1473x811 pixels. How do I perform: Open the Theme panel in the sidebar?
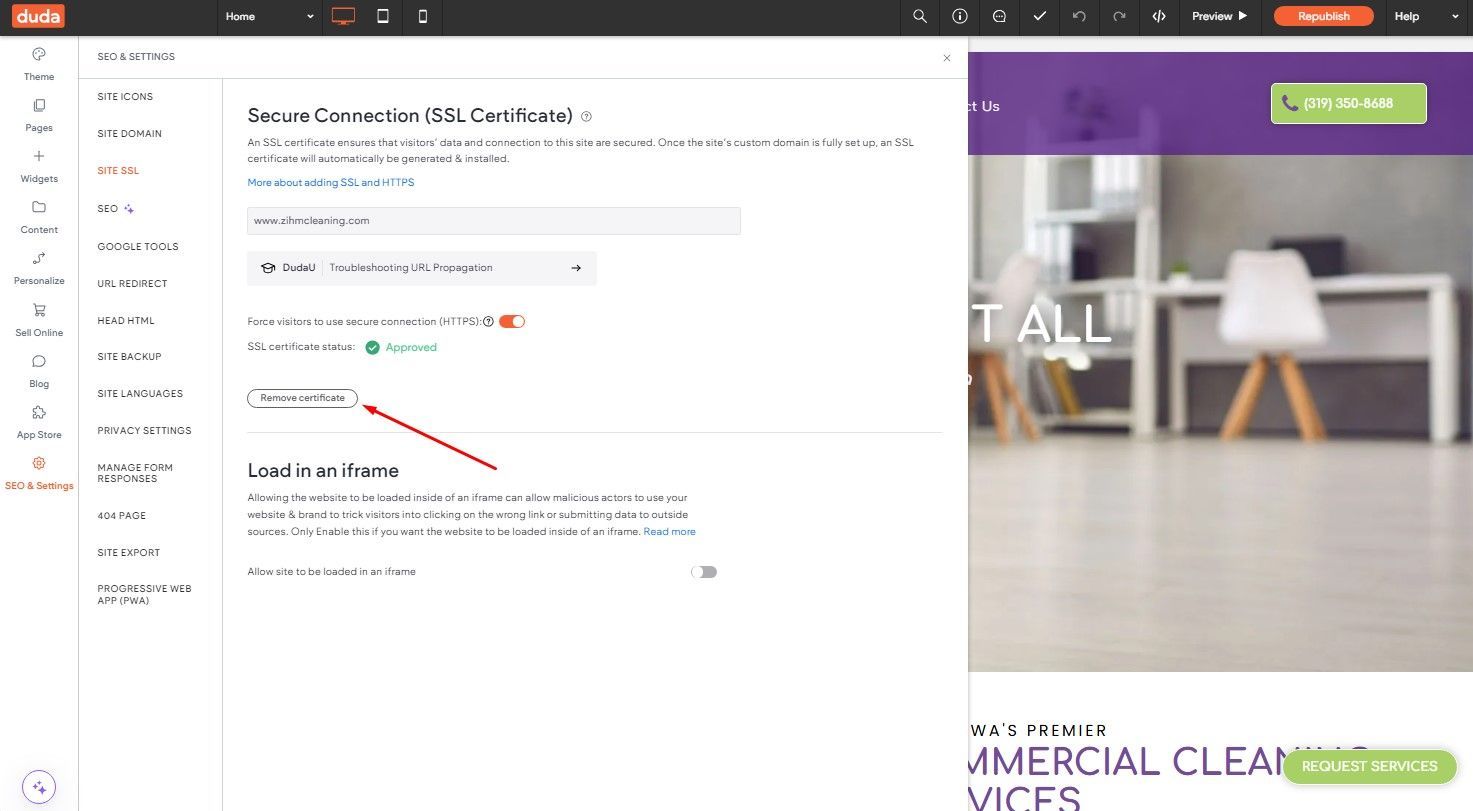click(x=39, y=64)
